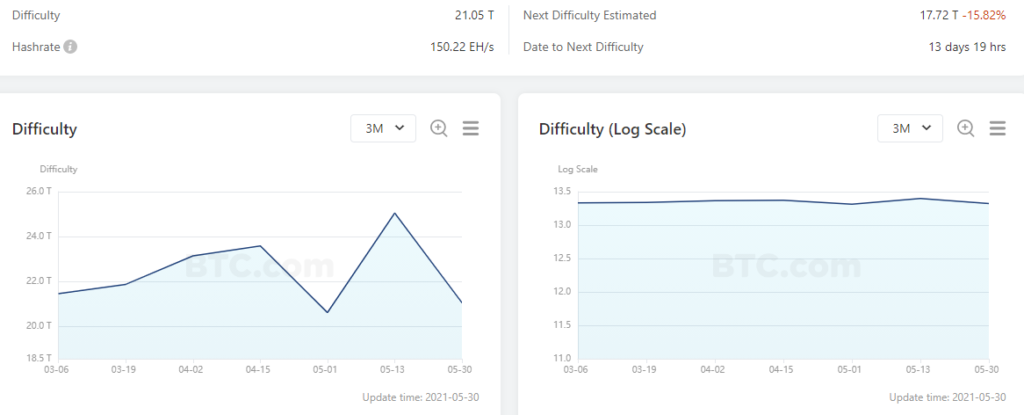Click the 03-19 point on Difficulty line
This screenshot has height=415, width=1024.
tap(124, 284)
